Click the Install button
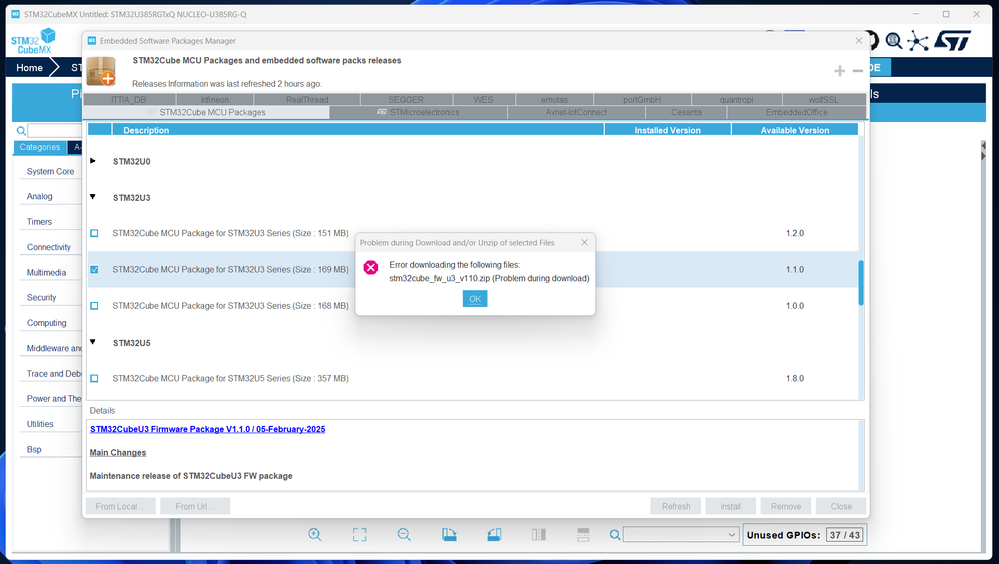999x564 pixels. pos(730,506)
